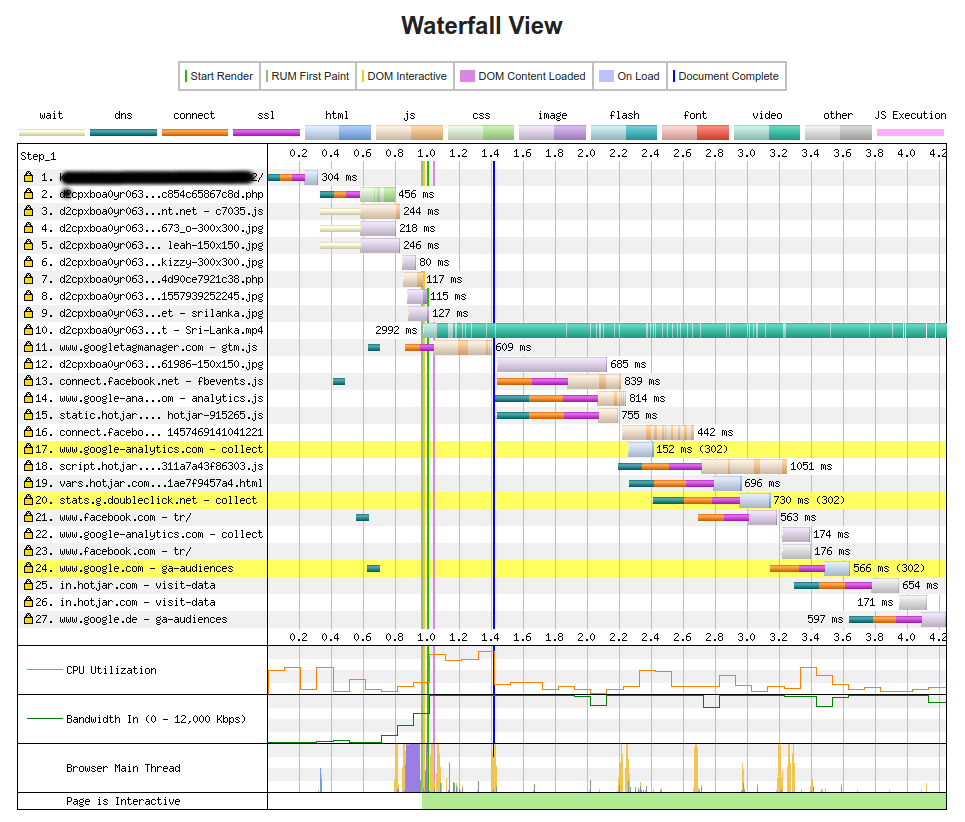
Task: Click lock icon next to row 17 google-analytics collect
Action: [28, 449]
